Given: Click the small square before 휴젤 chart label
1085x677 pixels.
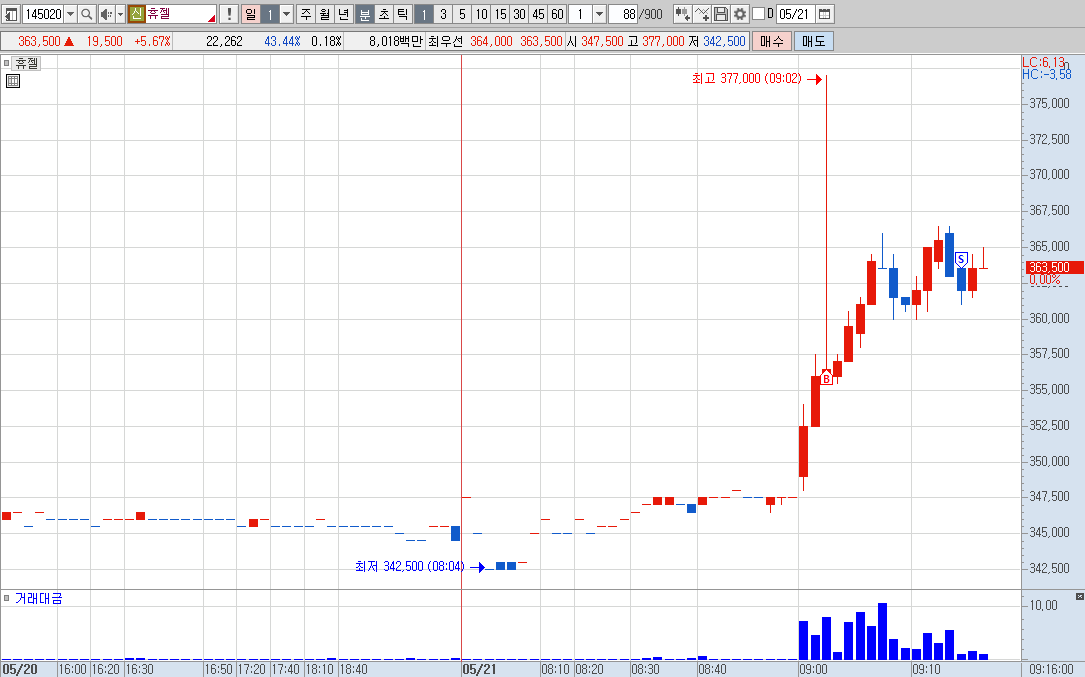Looking at the screenshot, I should pyautogui.click(x=6, y=63).
